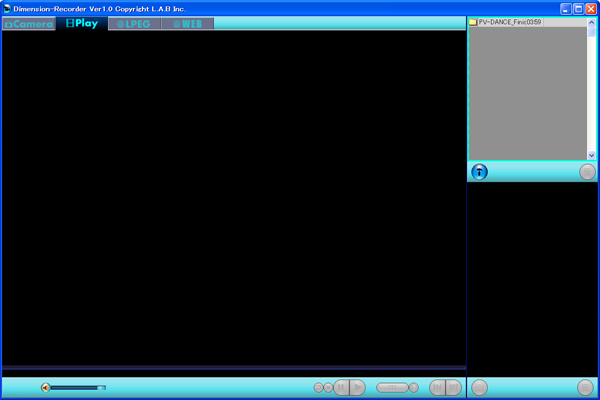Click the volume slider track
The image size is (600, 400).
[76, 388]
